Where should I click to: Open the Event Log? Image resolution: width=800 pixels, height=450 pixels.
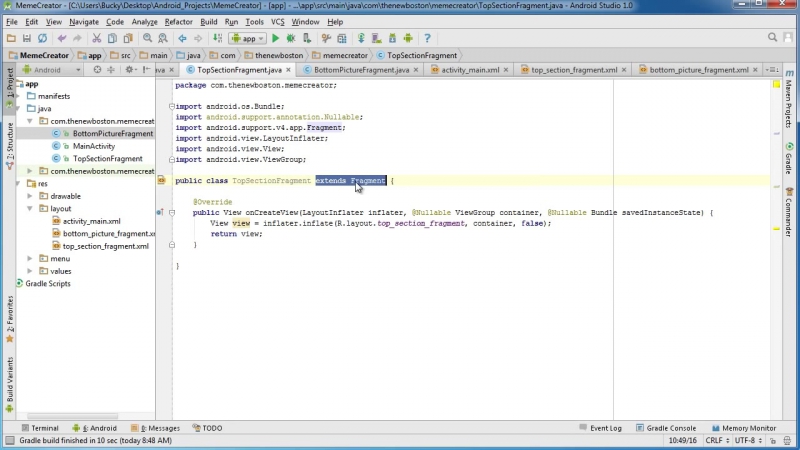coord(601,428)
